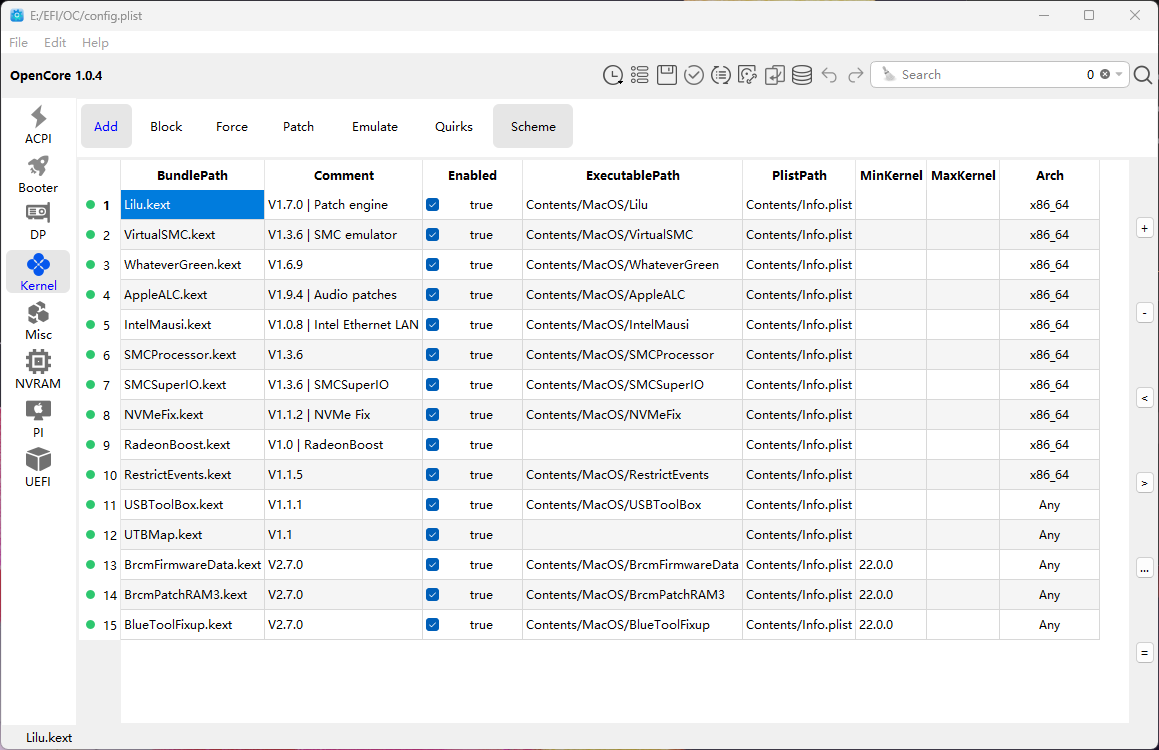This screenshot has width=1159, height=750.
Task: Click the save floppy disk icon
Action: point(667,75)
